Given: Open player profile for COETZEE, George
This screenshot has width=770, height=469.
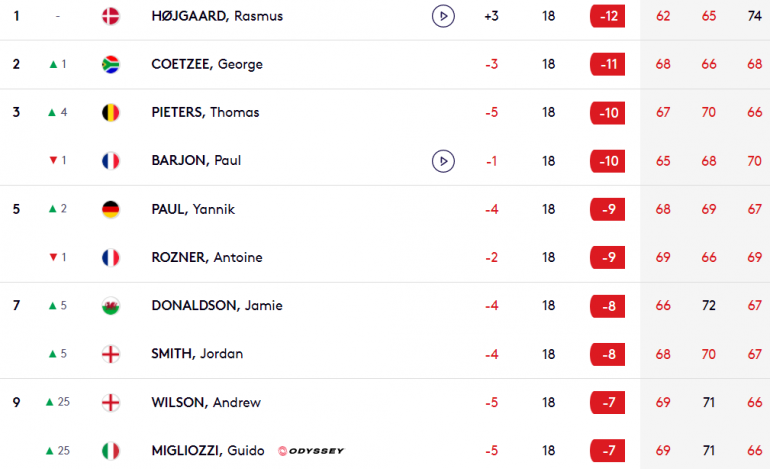Looking at the screenshot, I should pyautogui.click(x=207, y=64).
